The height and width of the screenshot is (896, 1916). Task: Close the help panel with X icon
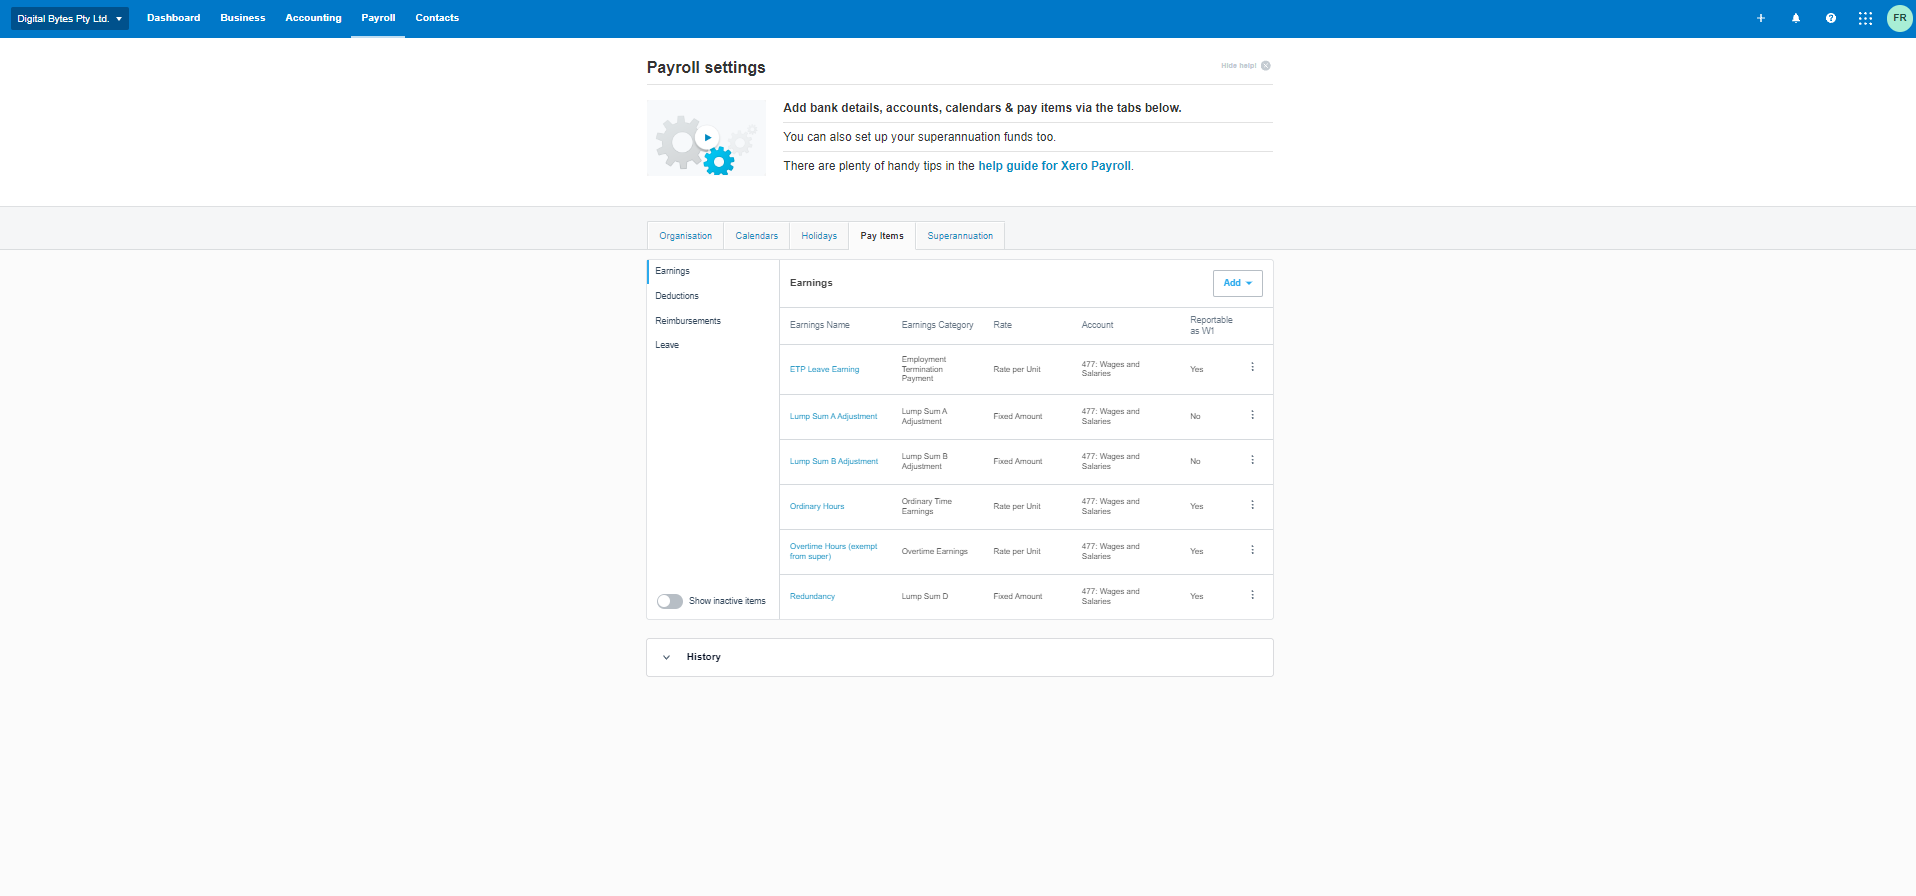pyautogui.click(x=1266, y=66)
